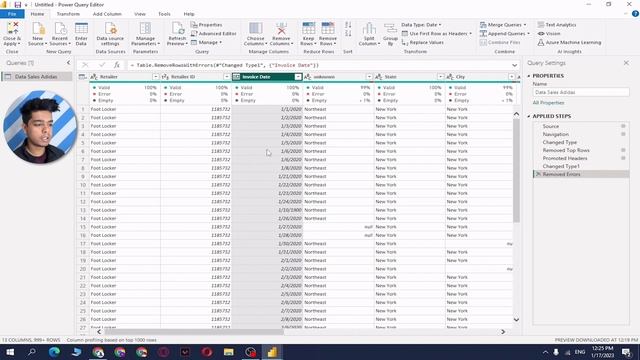Click Replace Values
The width and height of the screenshot is (640, 360).
click(x=422, y=42)
